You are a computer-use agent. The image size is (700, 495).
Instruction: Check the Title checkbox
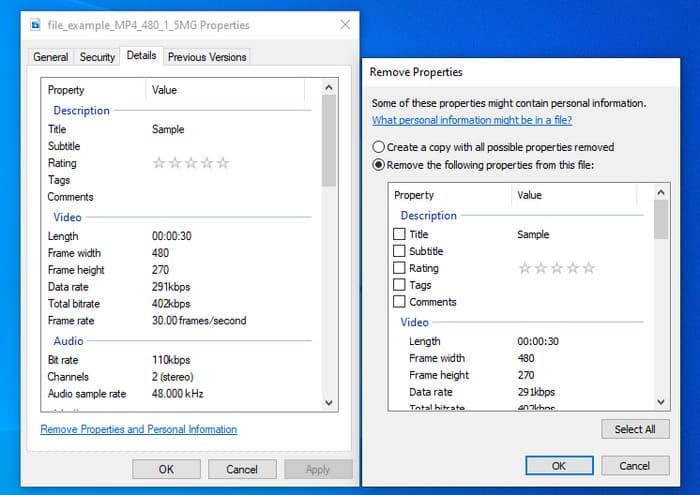(x=399, y=234)
